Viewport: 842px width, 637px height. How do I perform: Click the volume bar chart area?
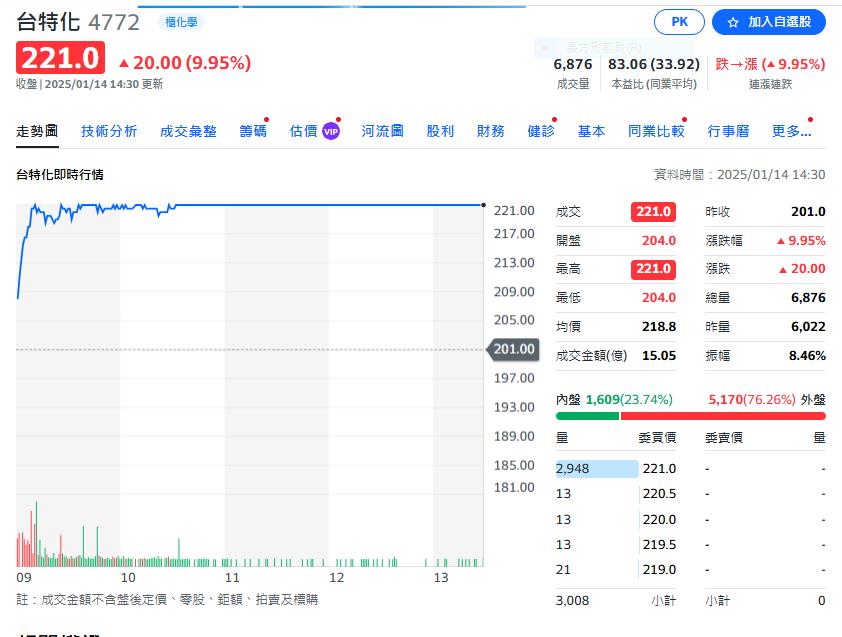click(250, 534)
